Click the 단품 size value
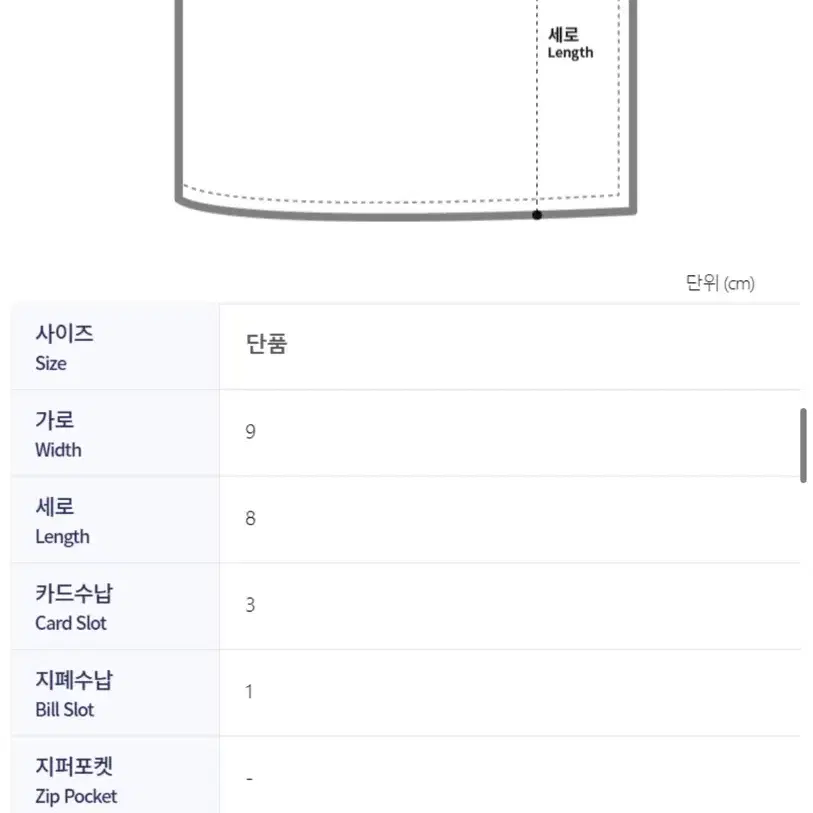 point(267,344)
